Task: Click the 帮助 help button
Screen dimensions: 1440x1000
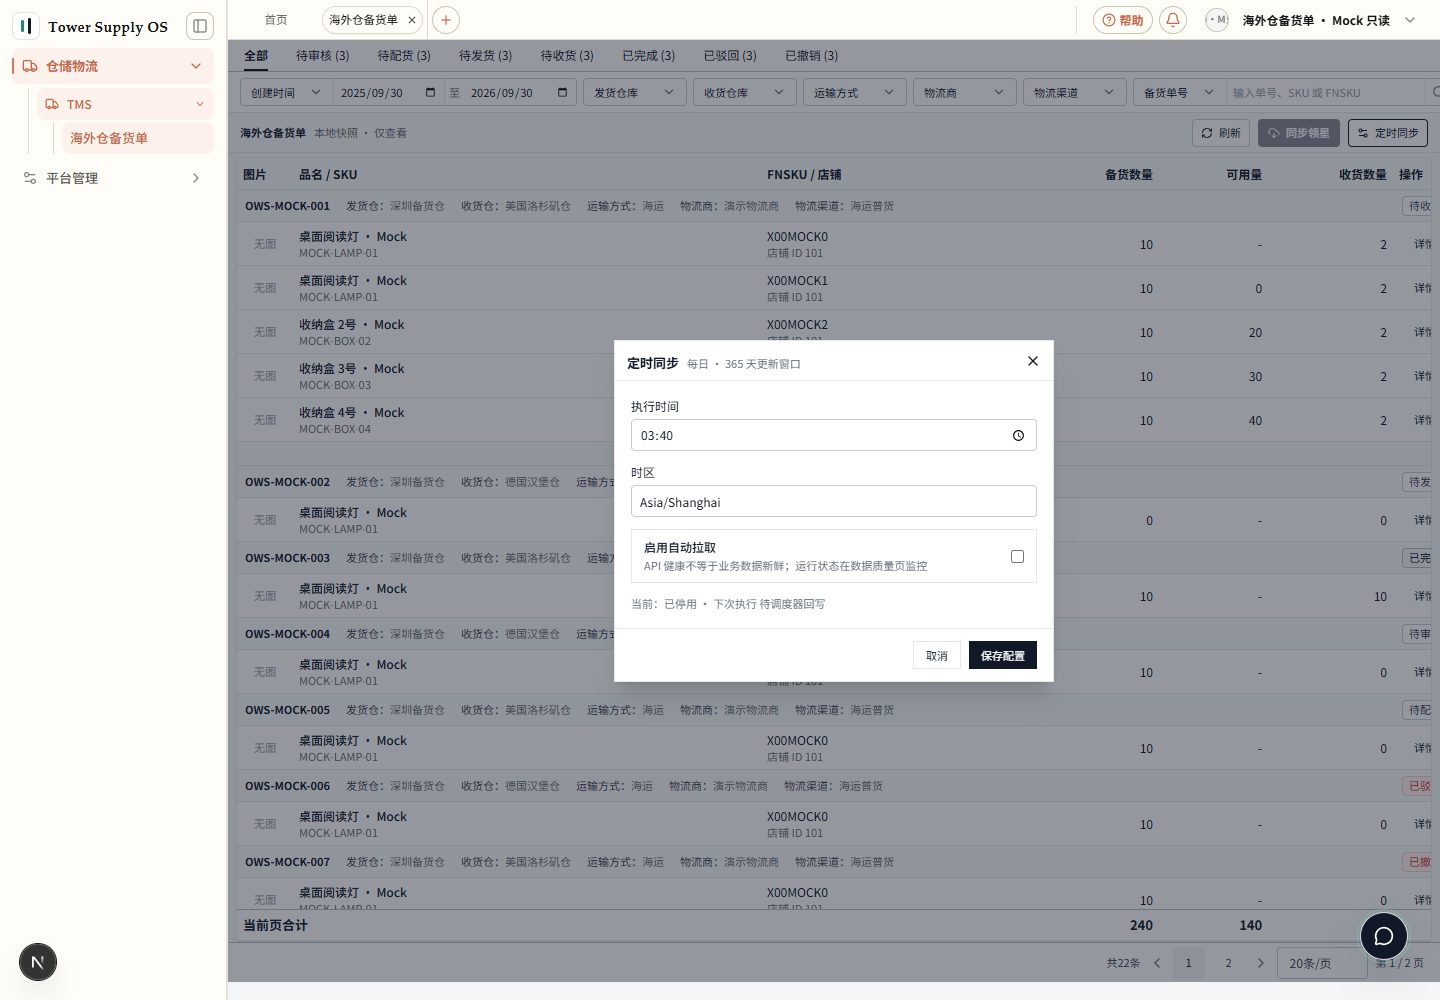Action: (1123, 20)
